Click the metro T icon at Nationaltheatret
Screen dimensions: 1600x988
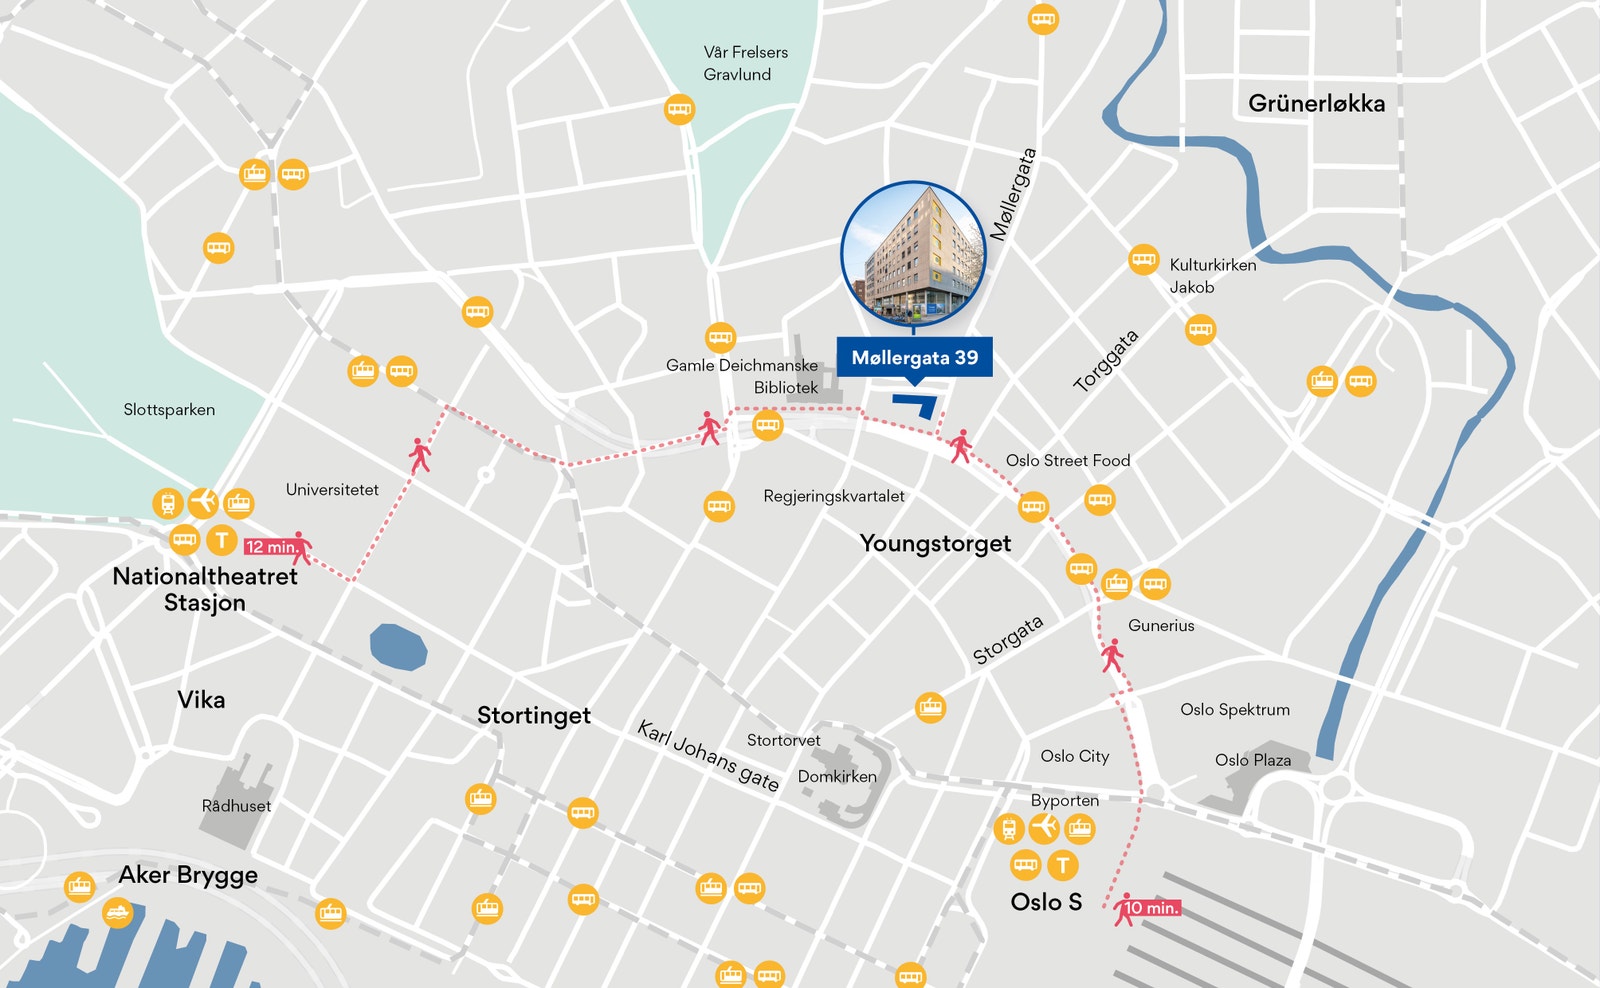click(x=221, y=541)
